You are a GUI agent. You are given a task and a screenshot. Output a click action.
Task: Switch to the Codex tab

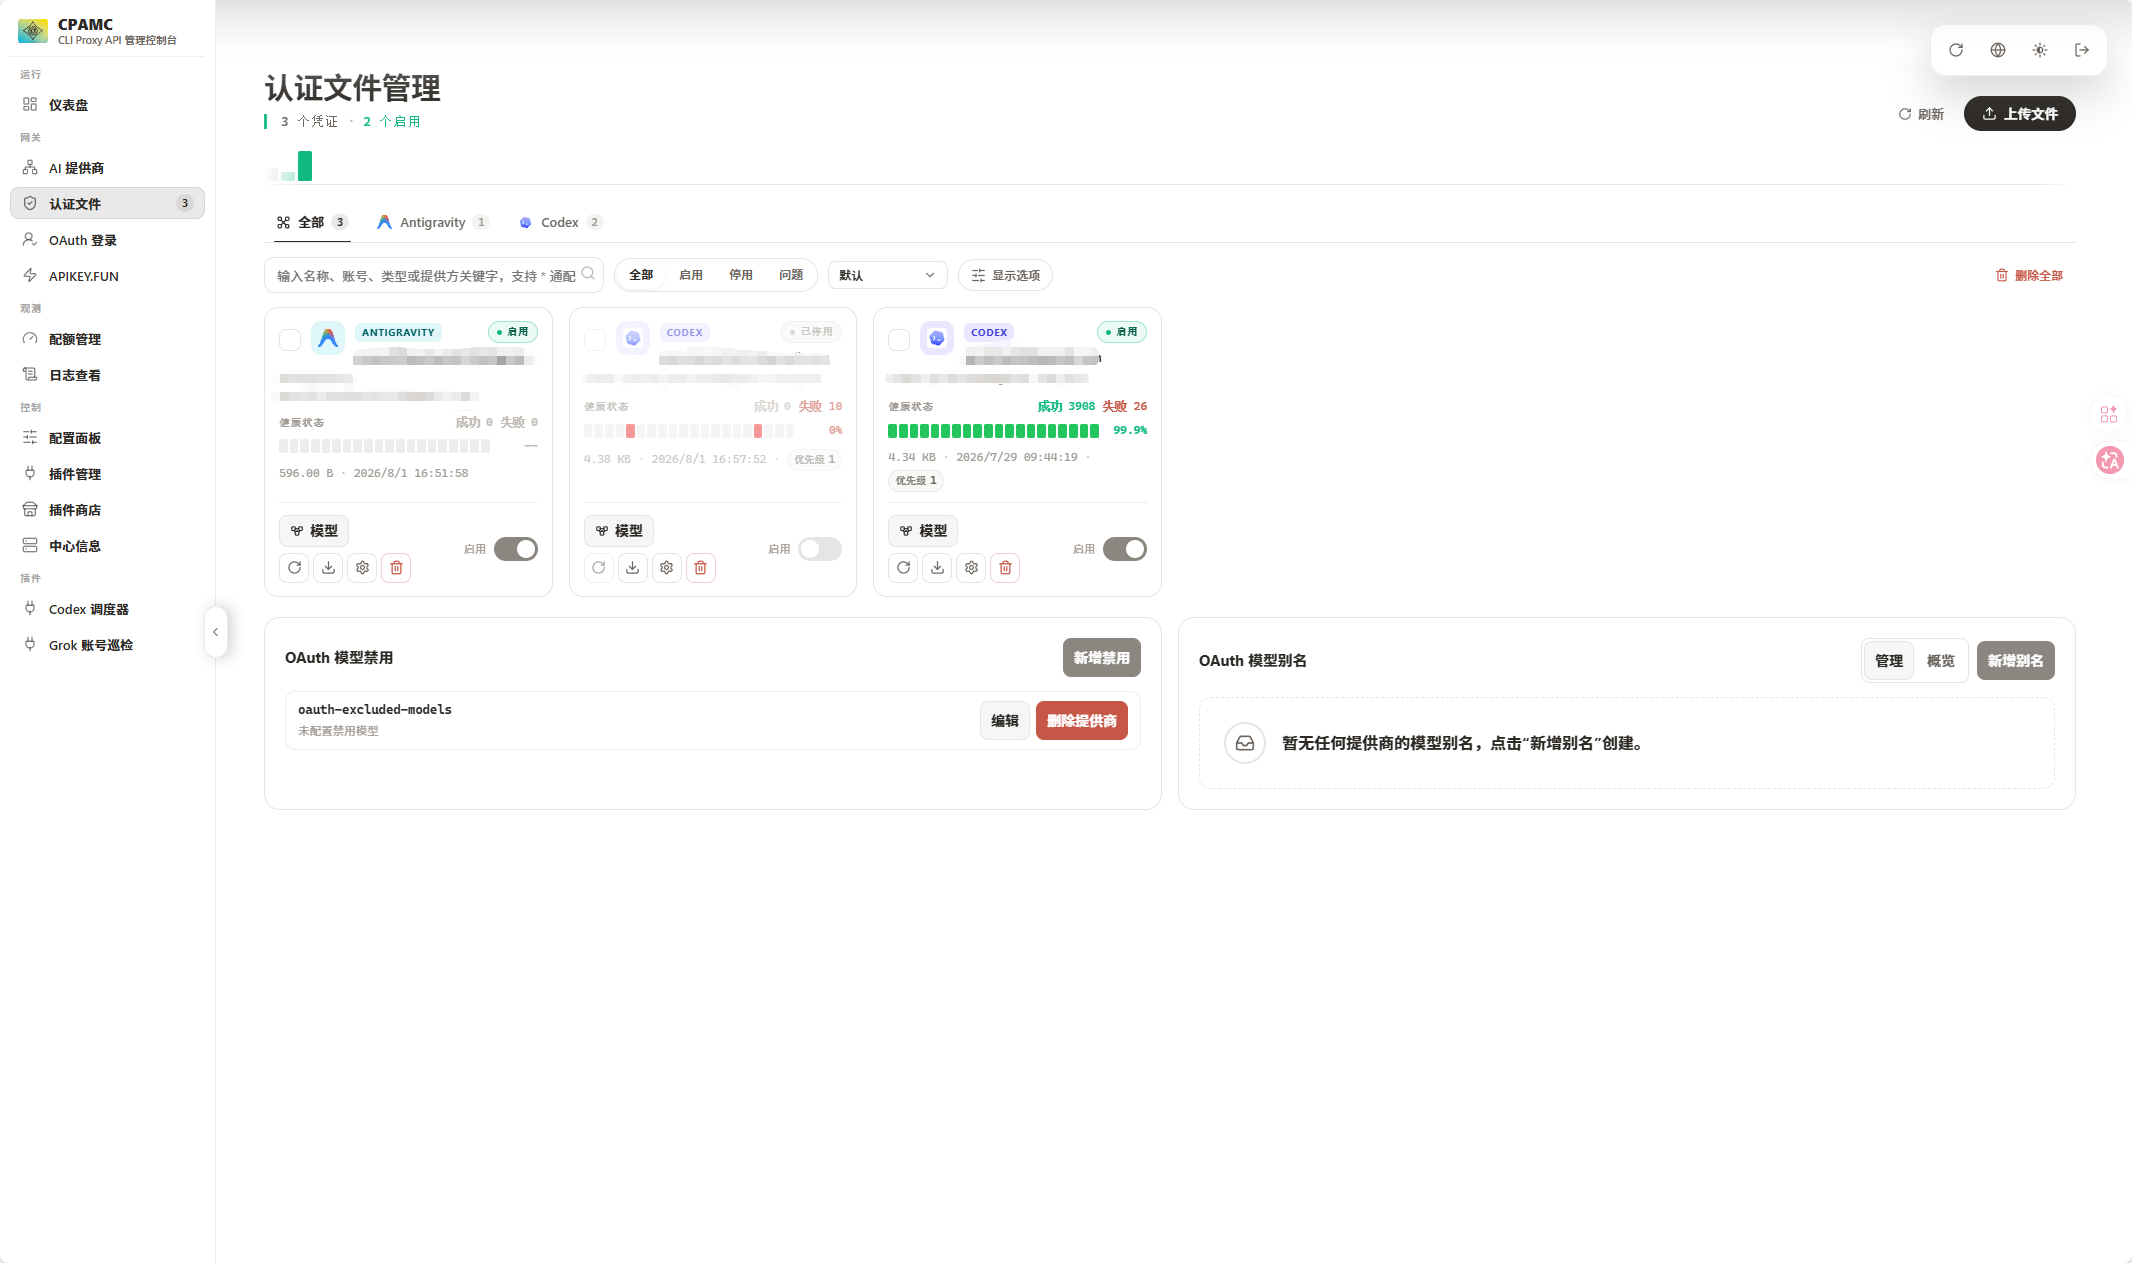560,222
